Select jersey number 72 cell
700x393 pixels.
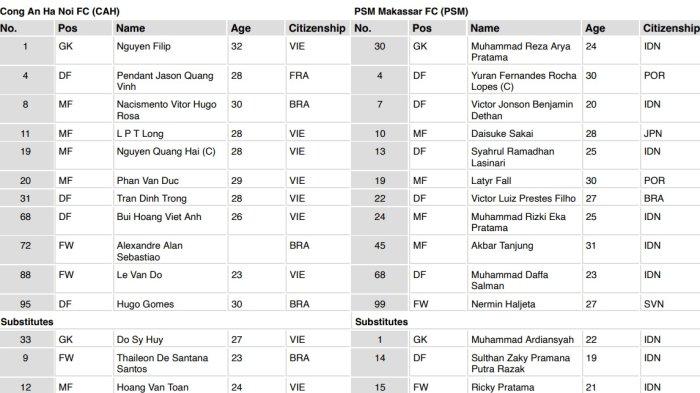click(26, 251)
